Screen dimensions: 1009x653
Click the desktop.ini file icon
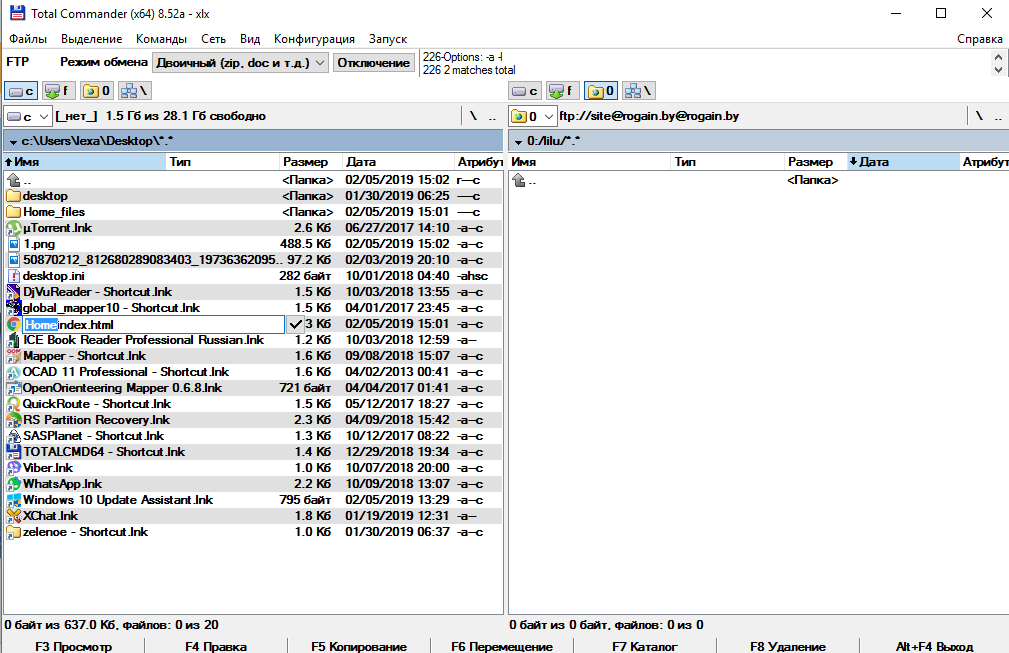click(x=14, y=276)
